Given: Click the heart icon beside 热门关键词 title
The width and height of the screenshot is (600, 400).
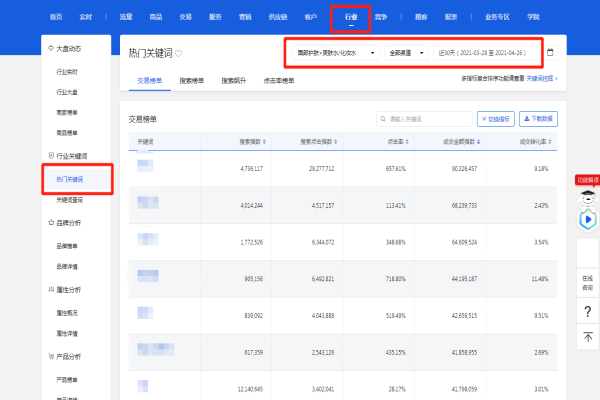Looking at the screenshot, I should coord(179,52).
